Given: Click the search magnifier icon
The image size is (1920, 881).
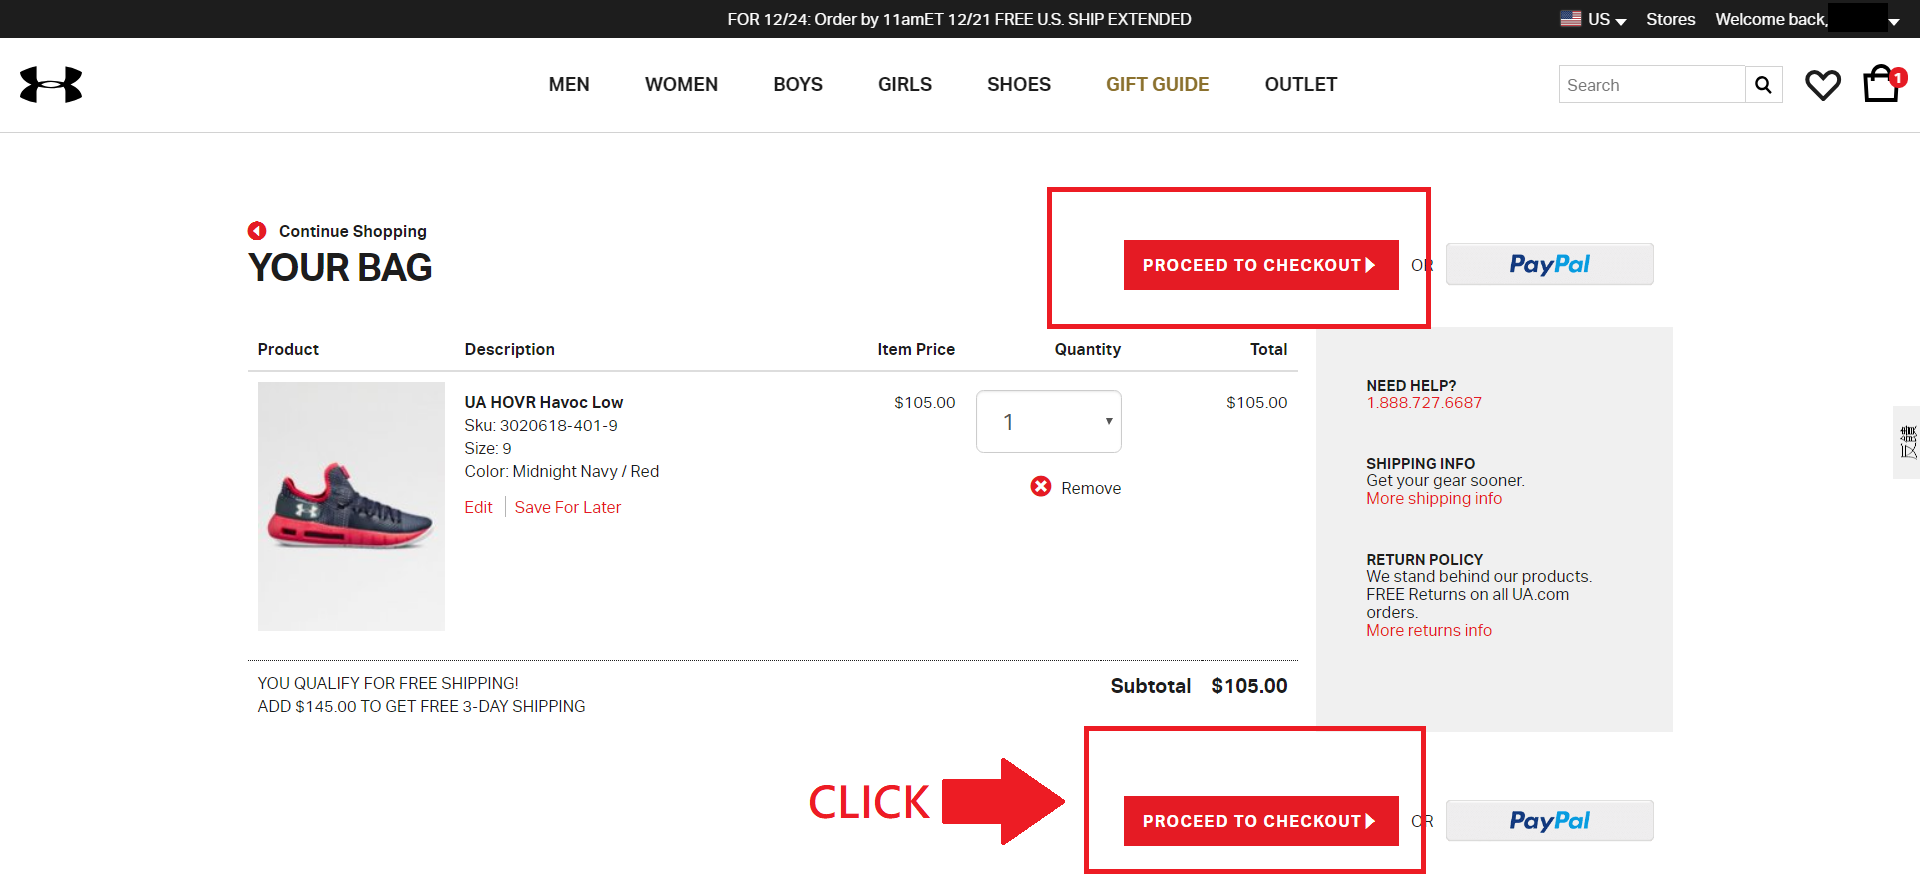Looking at the screenshot, I should 1763,85.
